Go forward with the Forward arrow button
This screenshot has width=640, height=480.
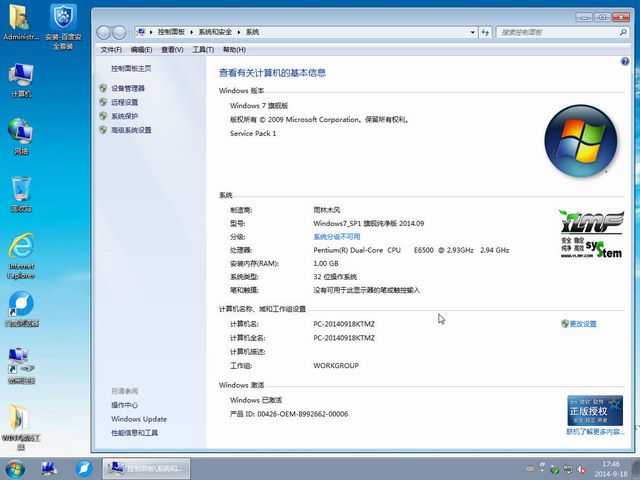119,32
